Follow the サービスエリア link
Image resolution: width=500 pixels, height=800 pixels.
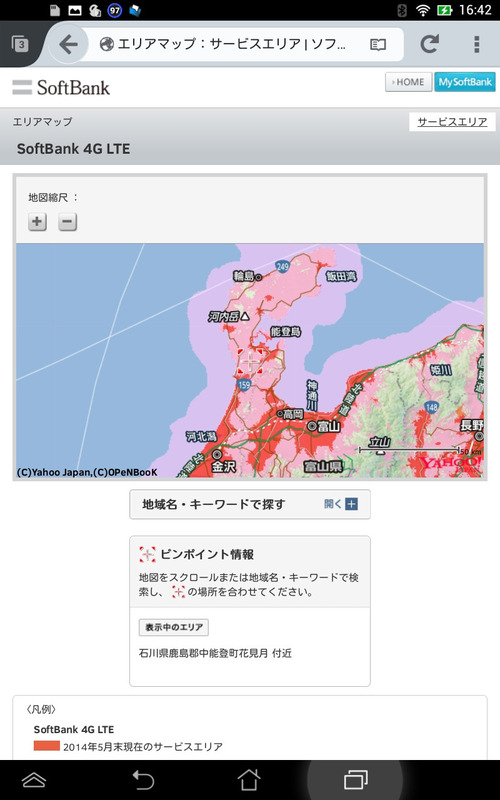pyautogui.click(x=452, y=122)
